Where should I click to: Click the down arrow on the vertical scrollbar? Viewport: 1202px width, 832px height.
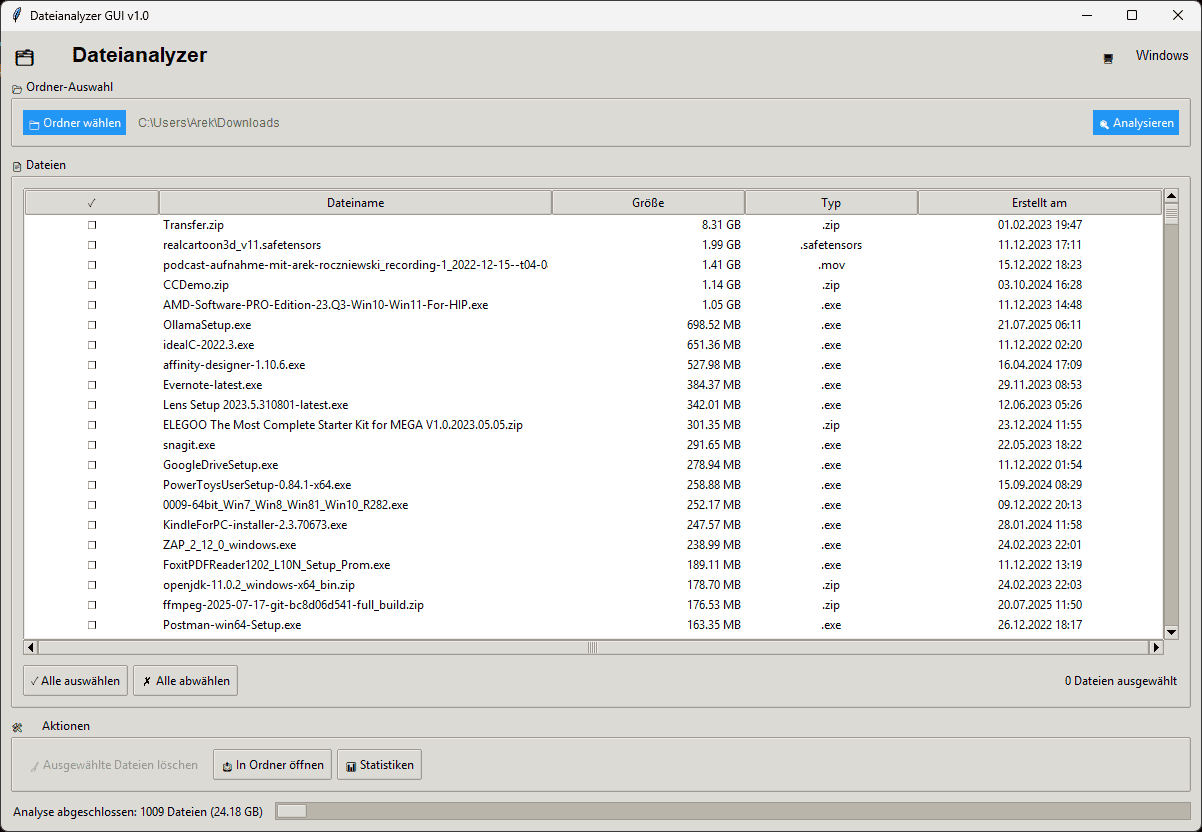coord(1171,631)
